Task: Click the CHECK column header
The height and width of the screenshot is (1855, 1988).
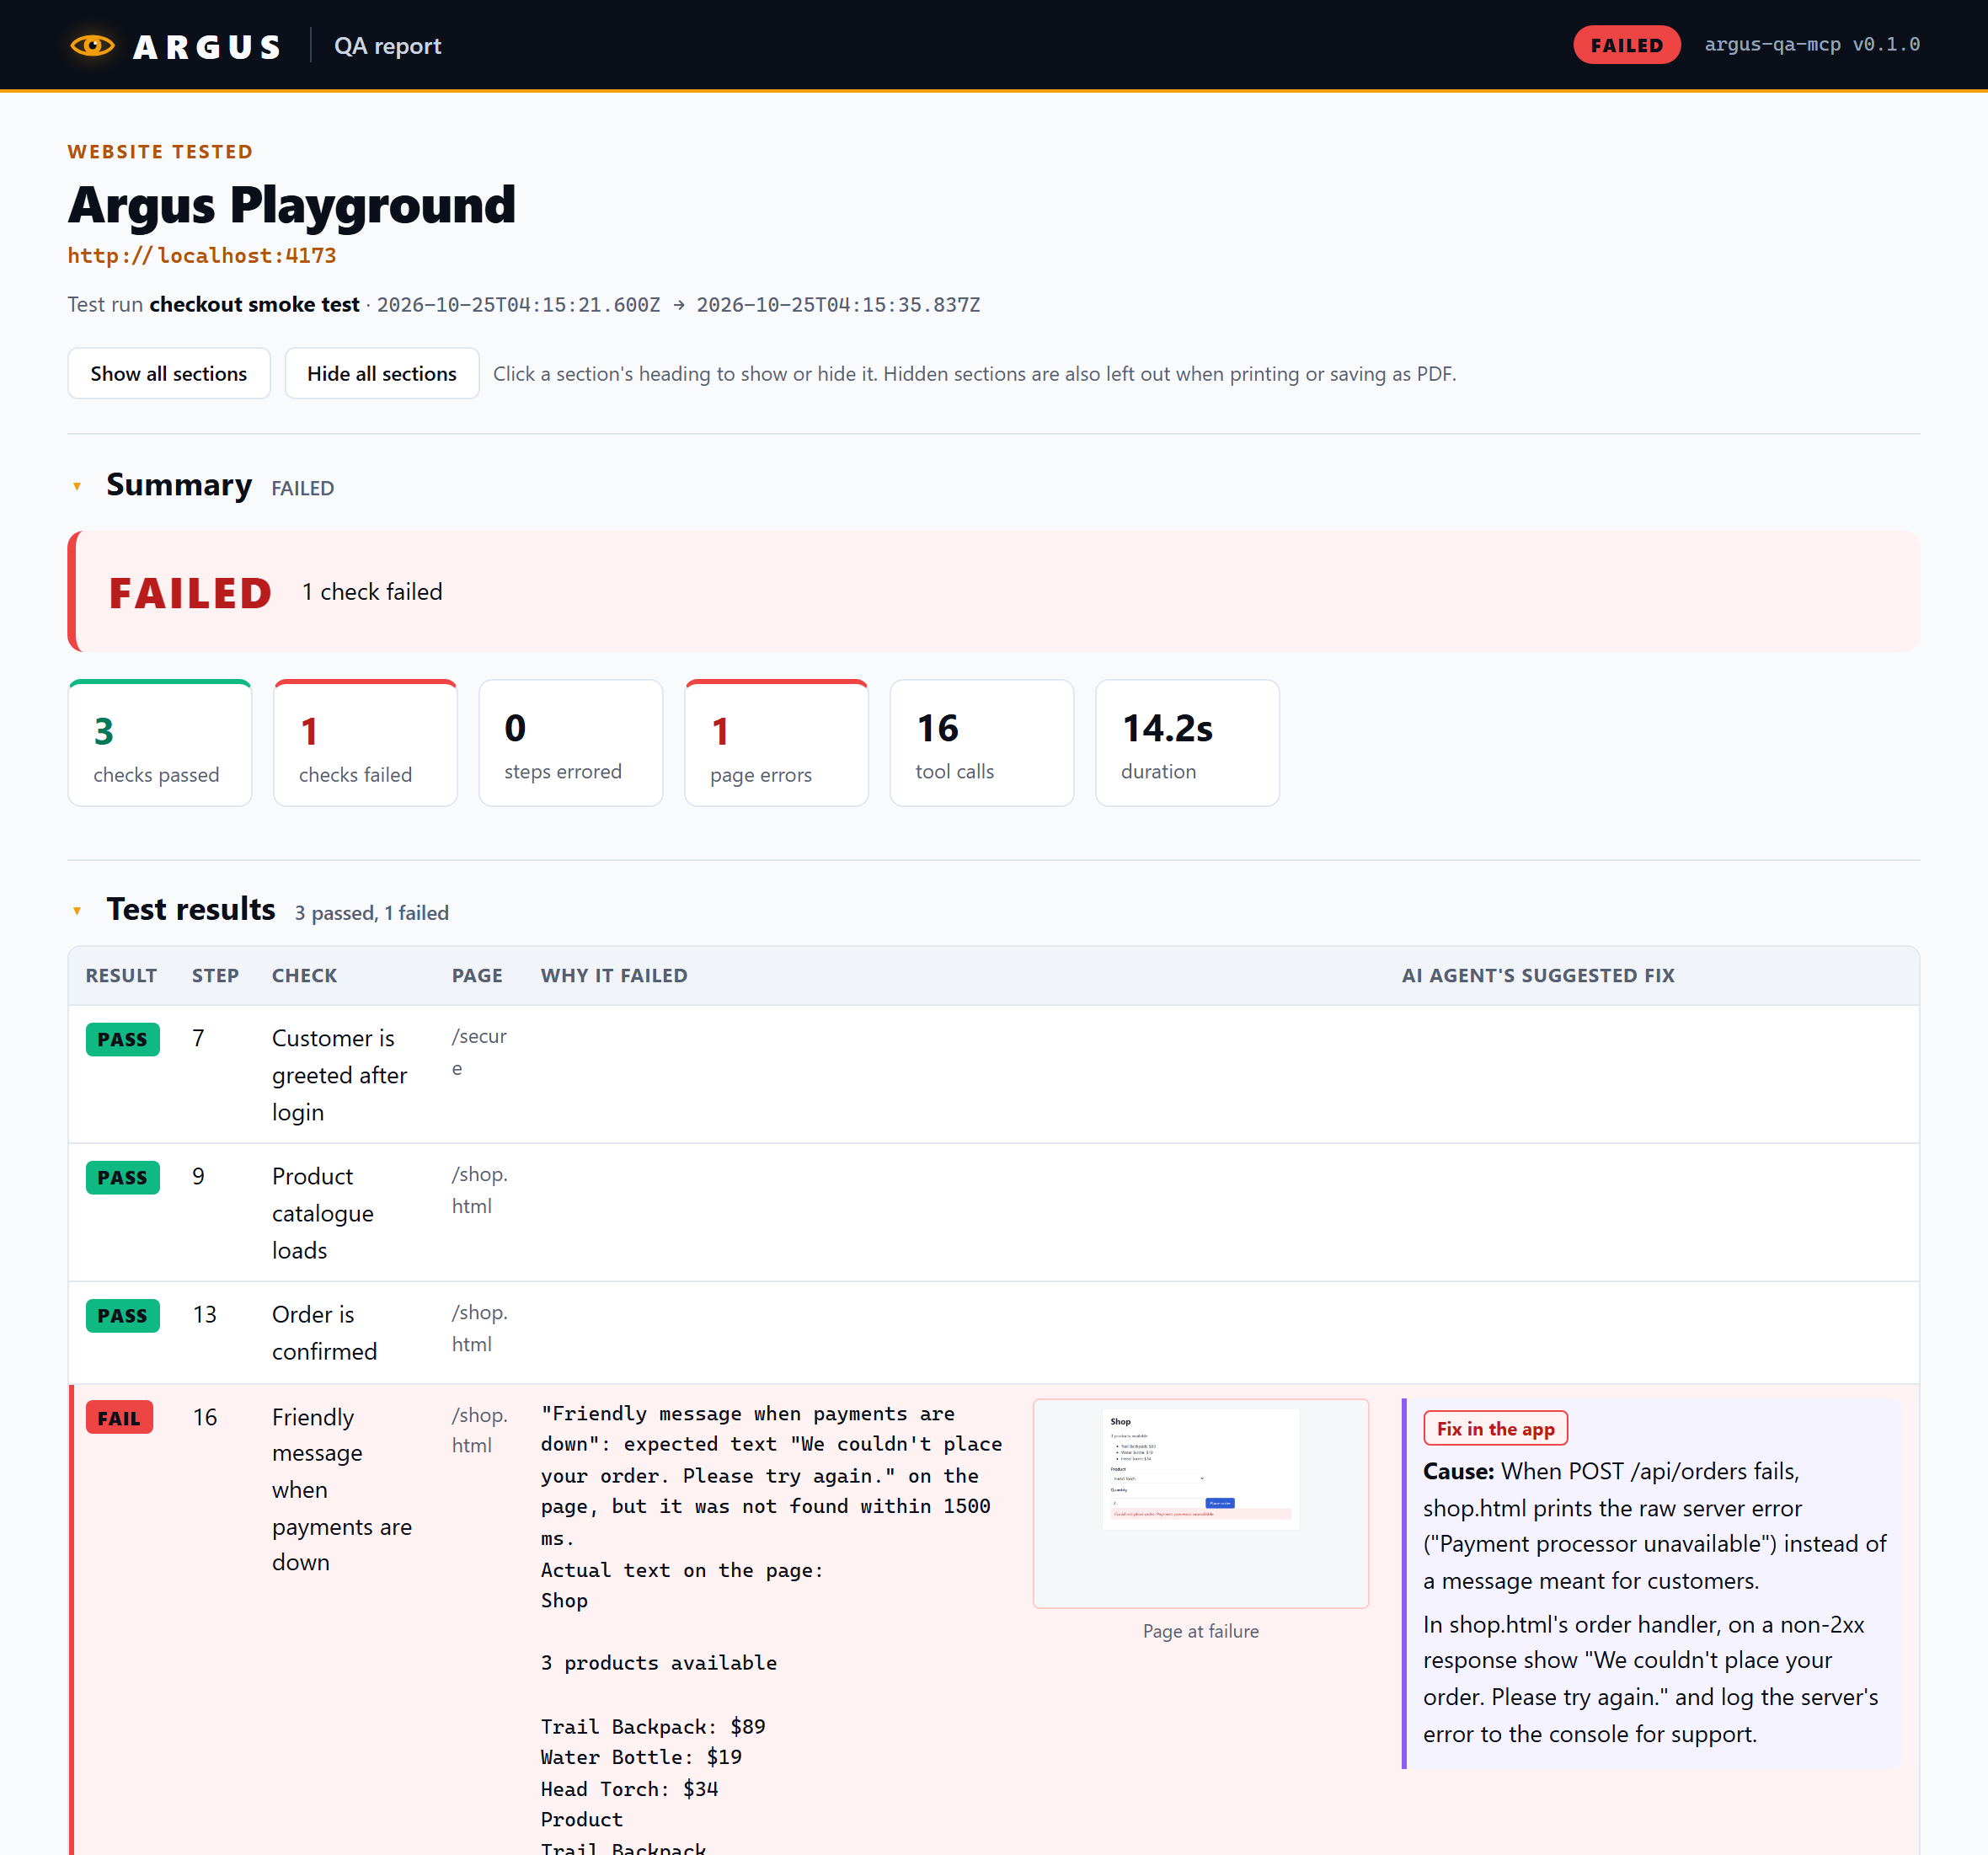Action: (x=304, y=975)
